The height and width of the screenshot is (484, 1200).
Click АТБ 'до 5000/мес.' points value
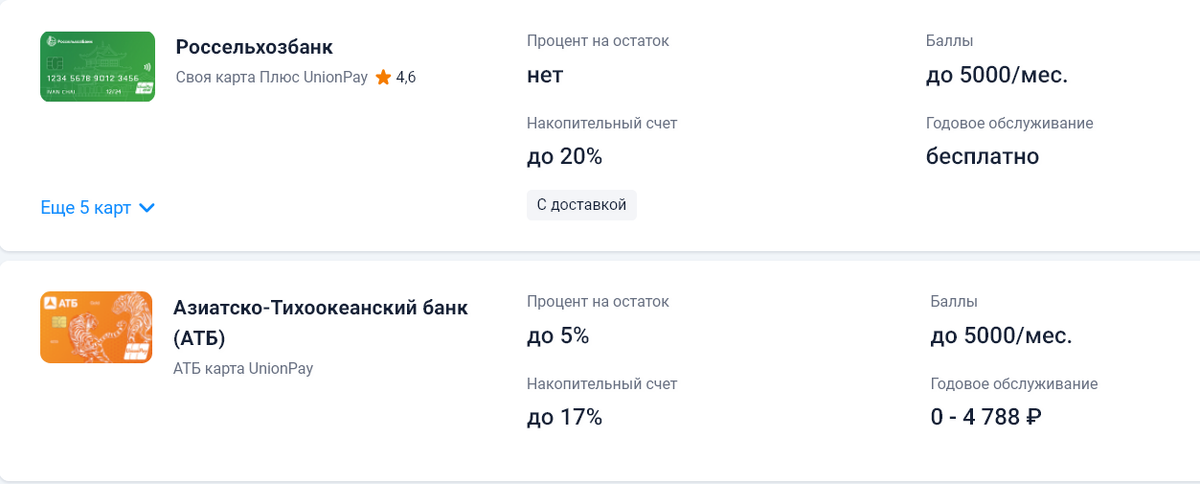(1001, 336)
